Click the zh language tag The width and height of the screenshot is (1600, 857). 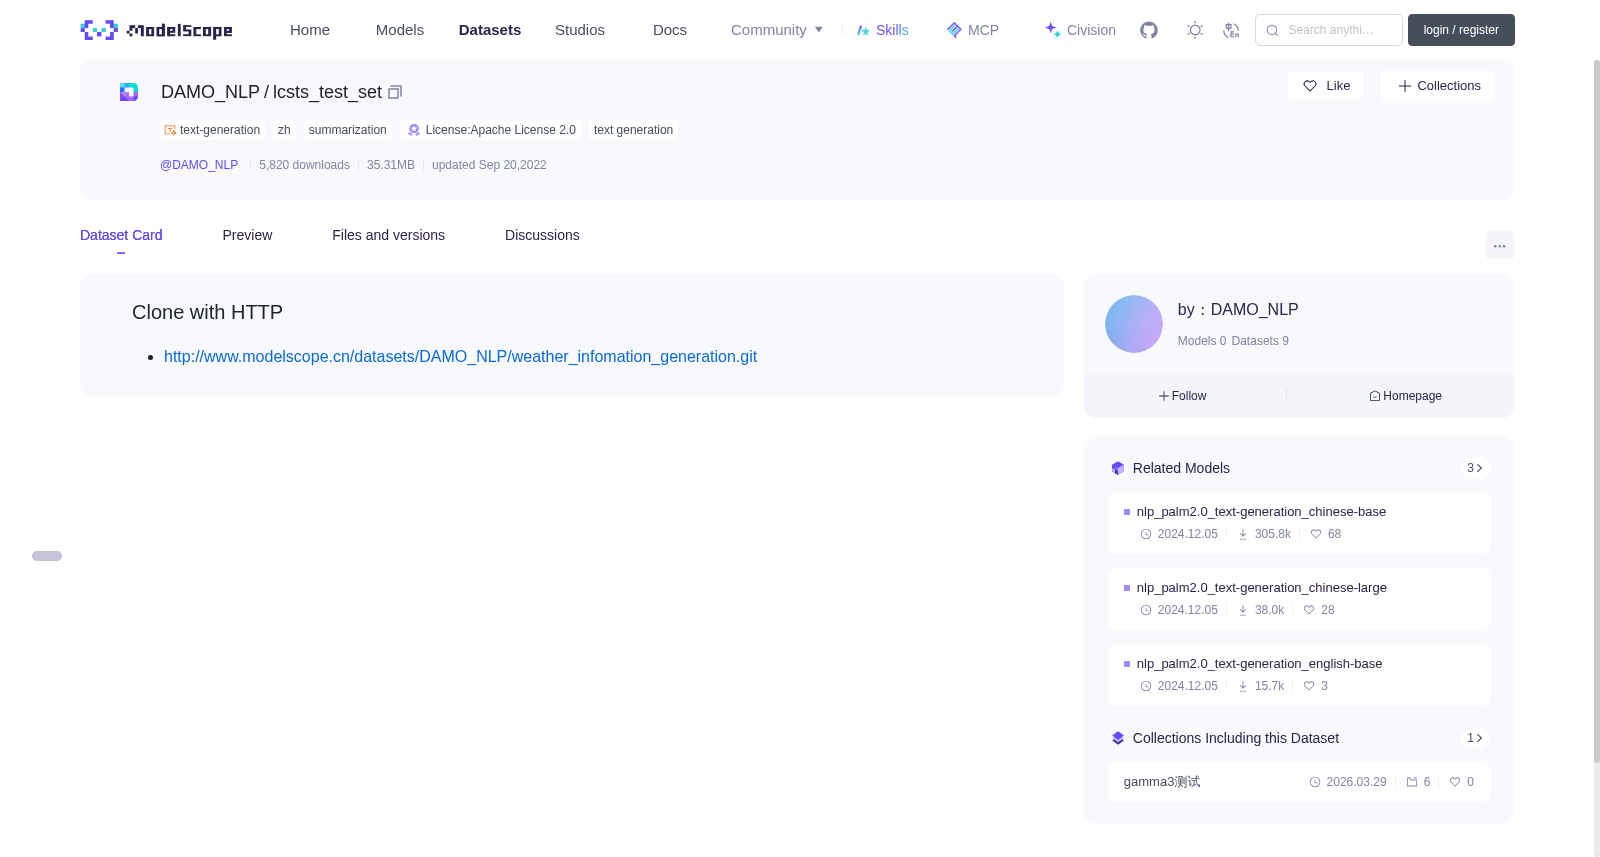284,130
